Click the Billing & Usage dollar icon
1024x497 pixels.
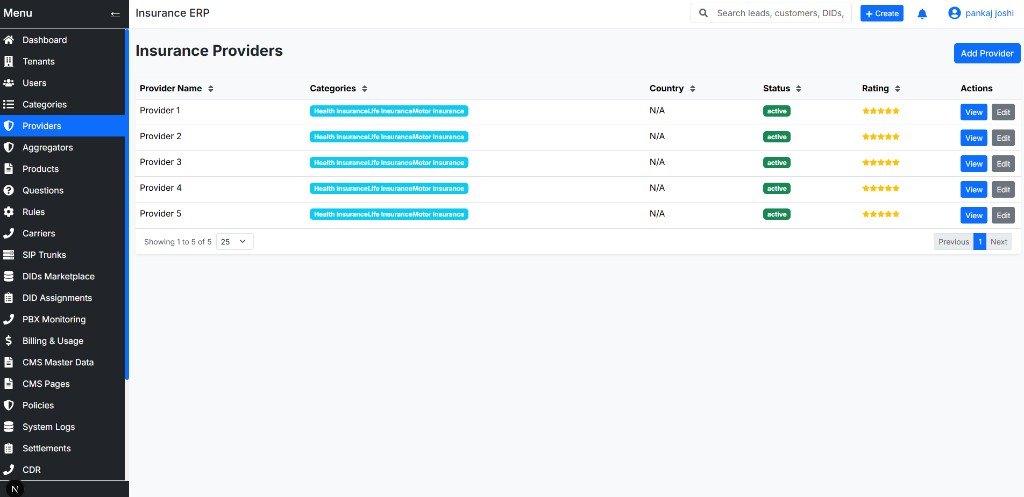(8, 341)
